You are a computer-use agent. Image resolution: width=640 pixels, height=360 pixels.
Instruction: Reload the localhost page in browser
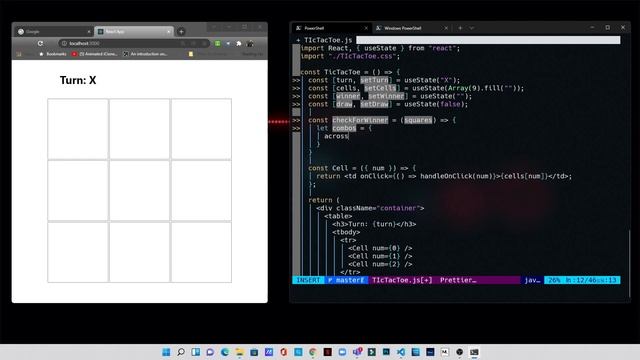click(40, 43)
